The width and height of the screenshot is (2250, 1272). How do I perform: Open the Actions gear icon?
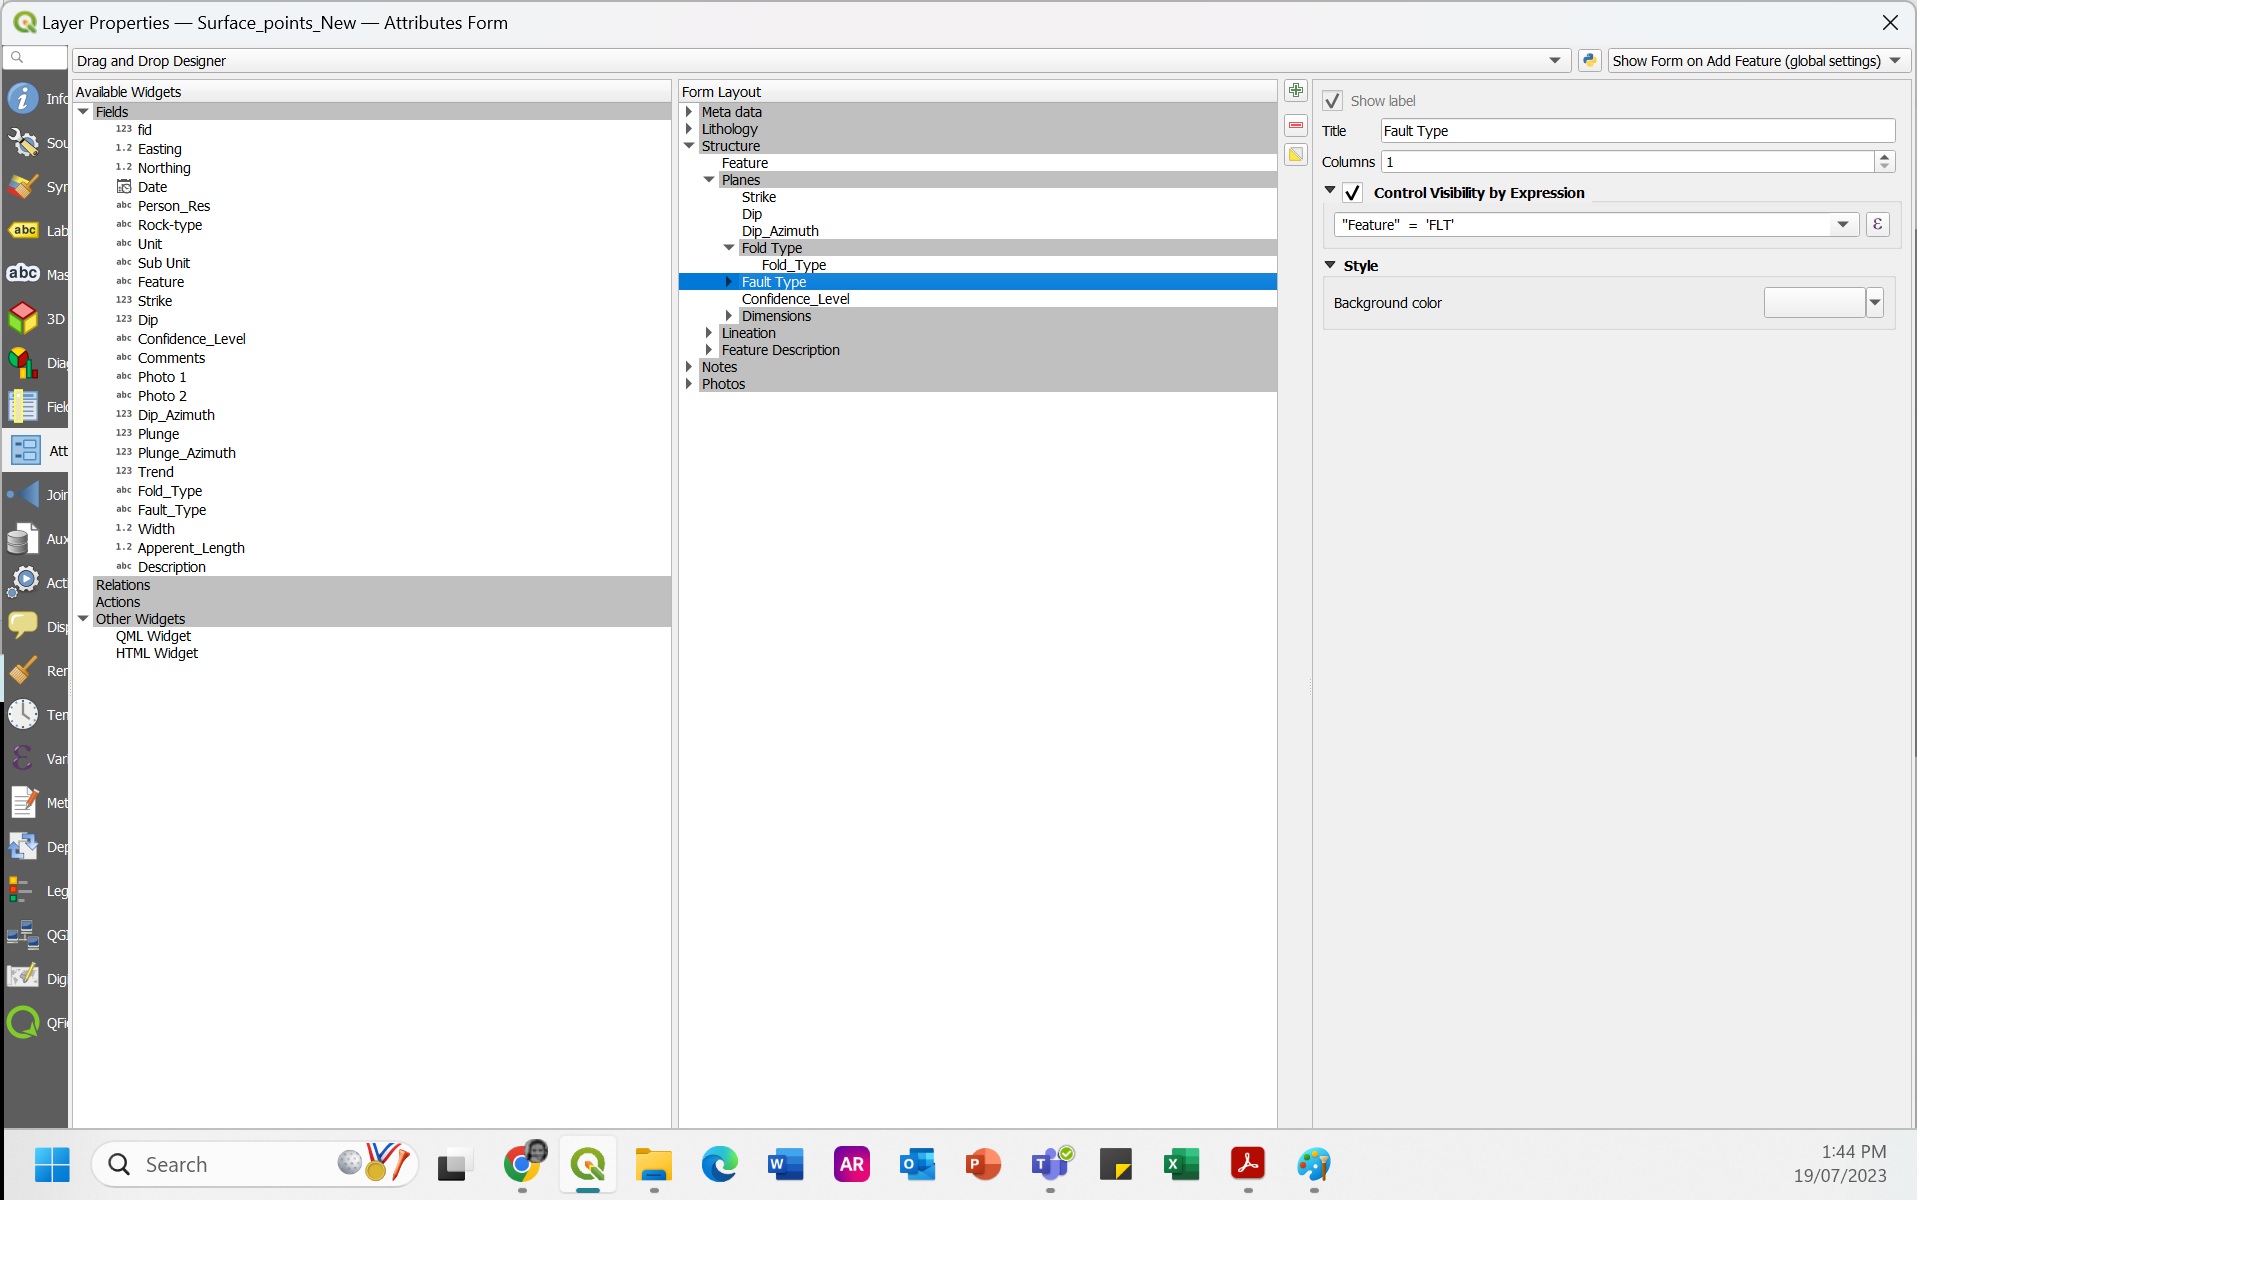23,582
